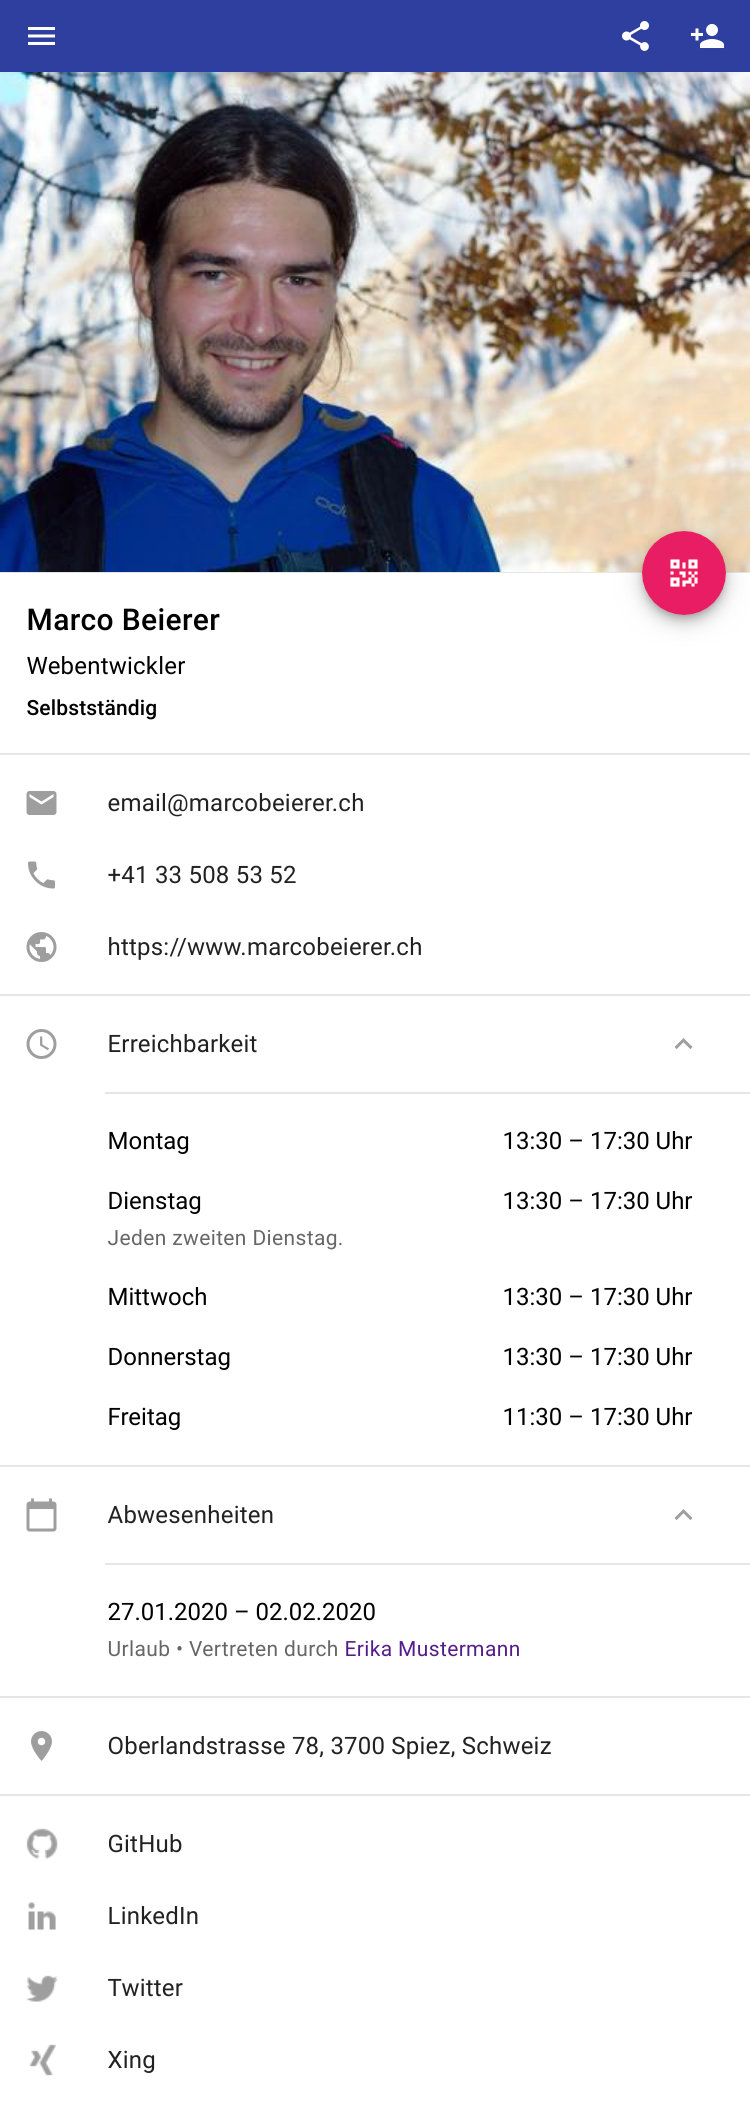This screenshot has height=2107, width=750.
Task: Click the map pin location icon
Action: coord(41,1746)
